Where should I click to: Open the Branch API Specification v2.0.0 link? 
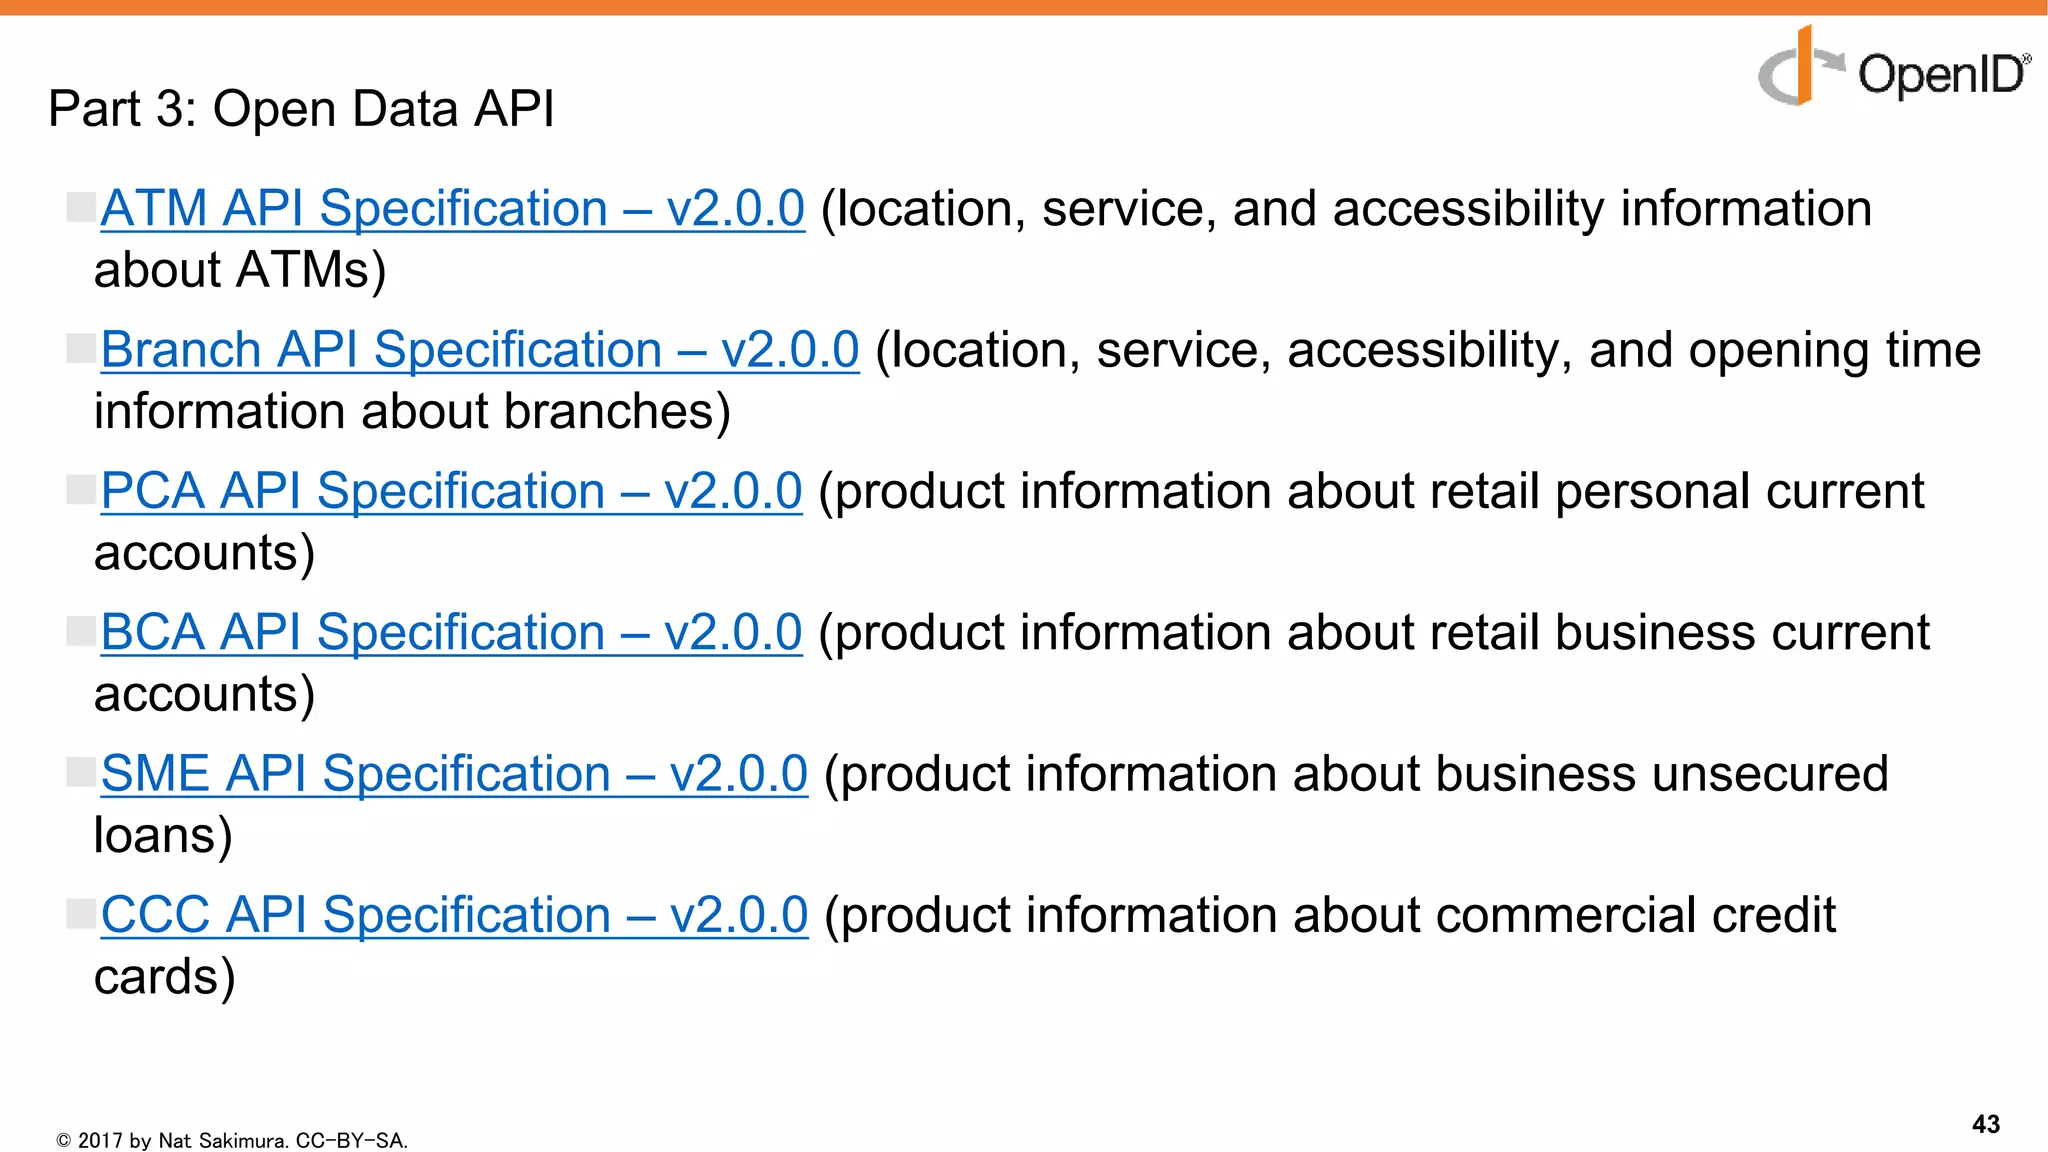(480, 350)
